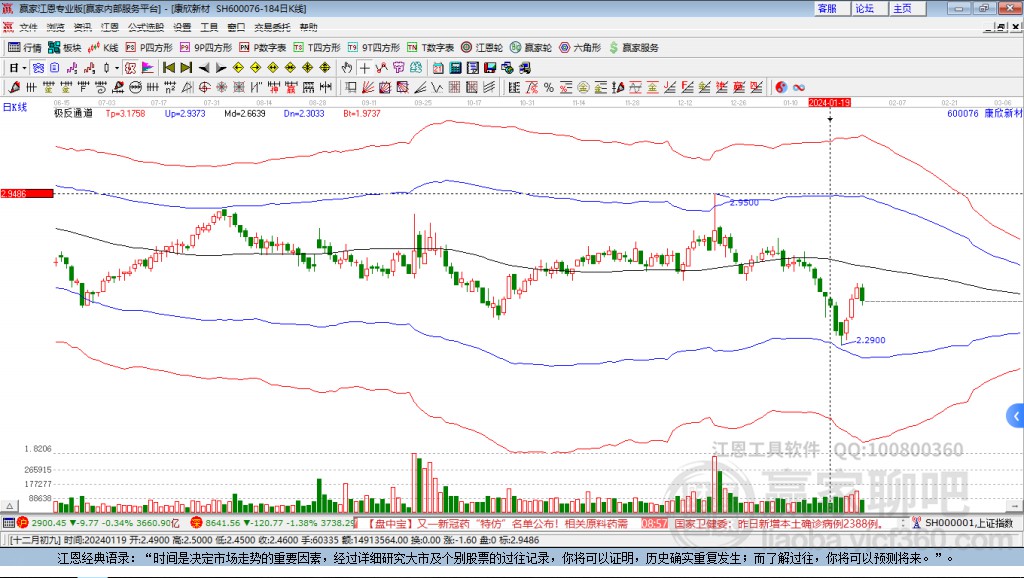Open the 工具 menu
1024x578 pixels.
209,27
